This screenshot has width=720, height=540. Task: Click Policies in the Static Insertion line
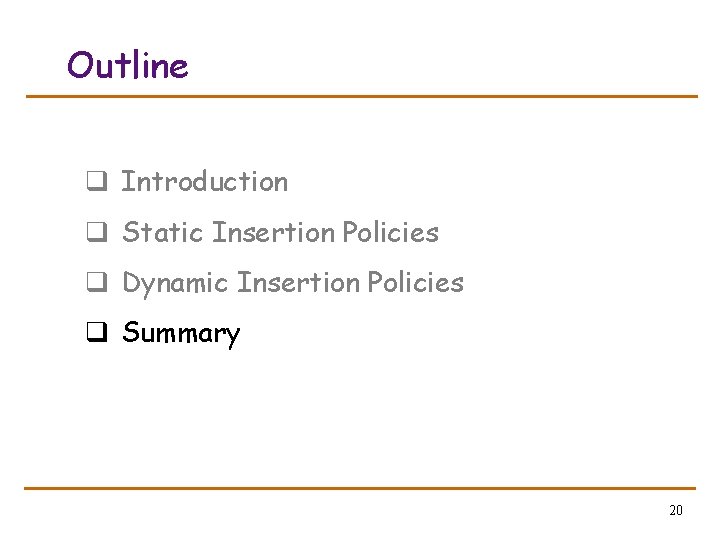[390, 233]
